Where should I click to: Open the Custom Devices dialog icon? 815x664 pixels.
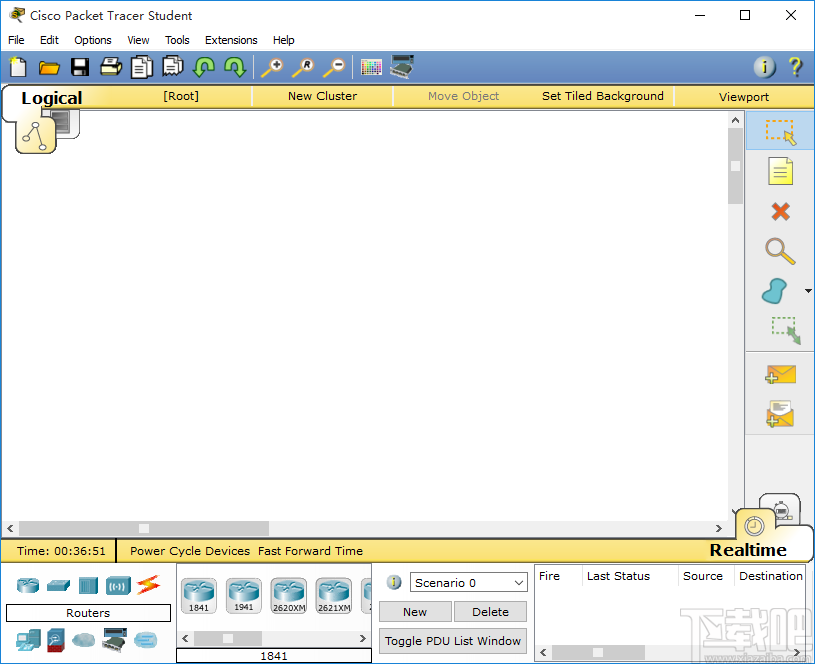[402, 67]
